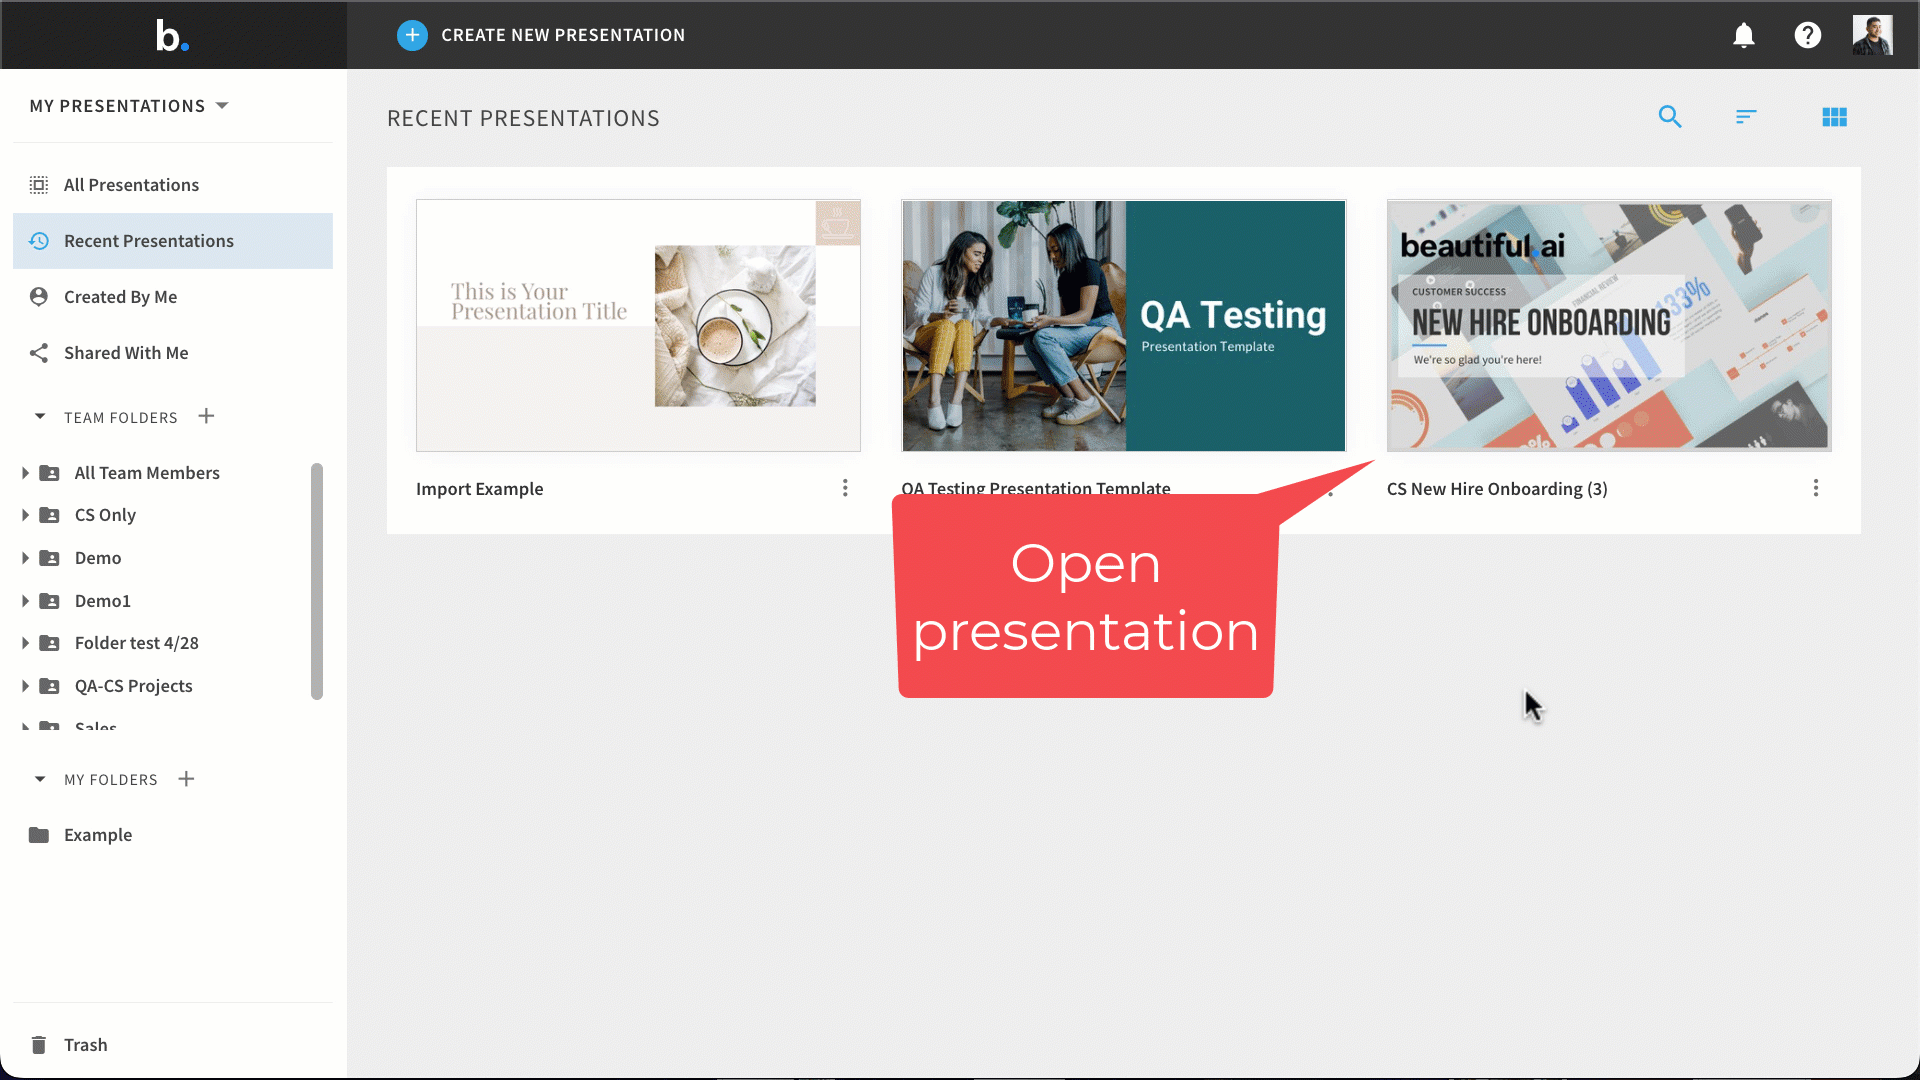
Task: Expand the Demo folder arrow
Action: 25,558
